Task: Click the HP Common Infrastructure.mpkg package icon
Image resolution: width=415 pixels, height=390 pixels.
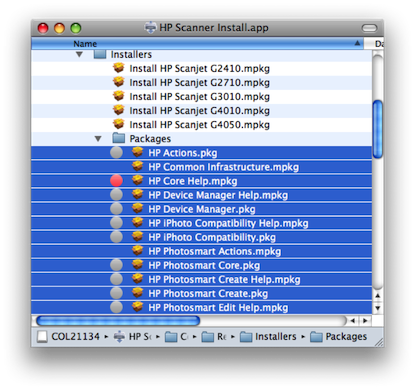Action: tap(137, 166)
